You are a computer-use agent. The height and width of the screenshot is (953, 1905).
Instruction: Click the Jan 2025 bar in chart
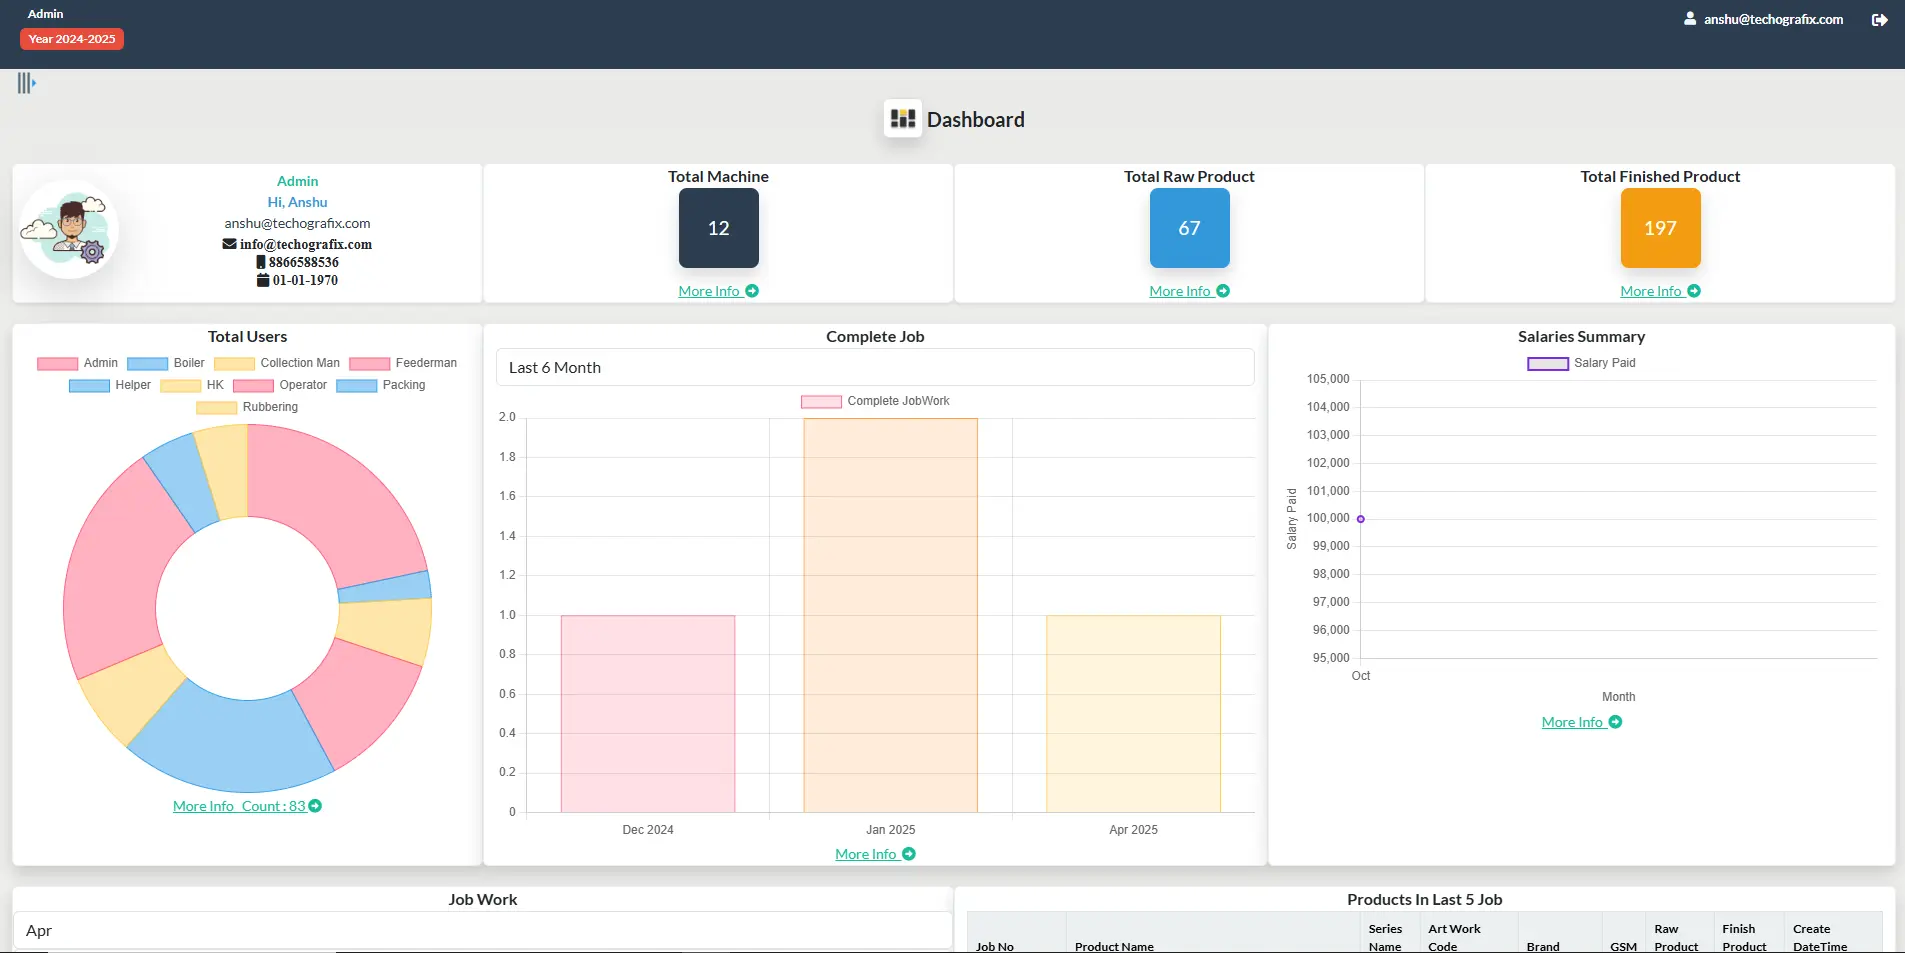click(x=890, y=615)
